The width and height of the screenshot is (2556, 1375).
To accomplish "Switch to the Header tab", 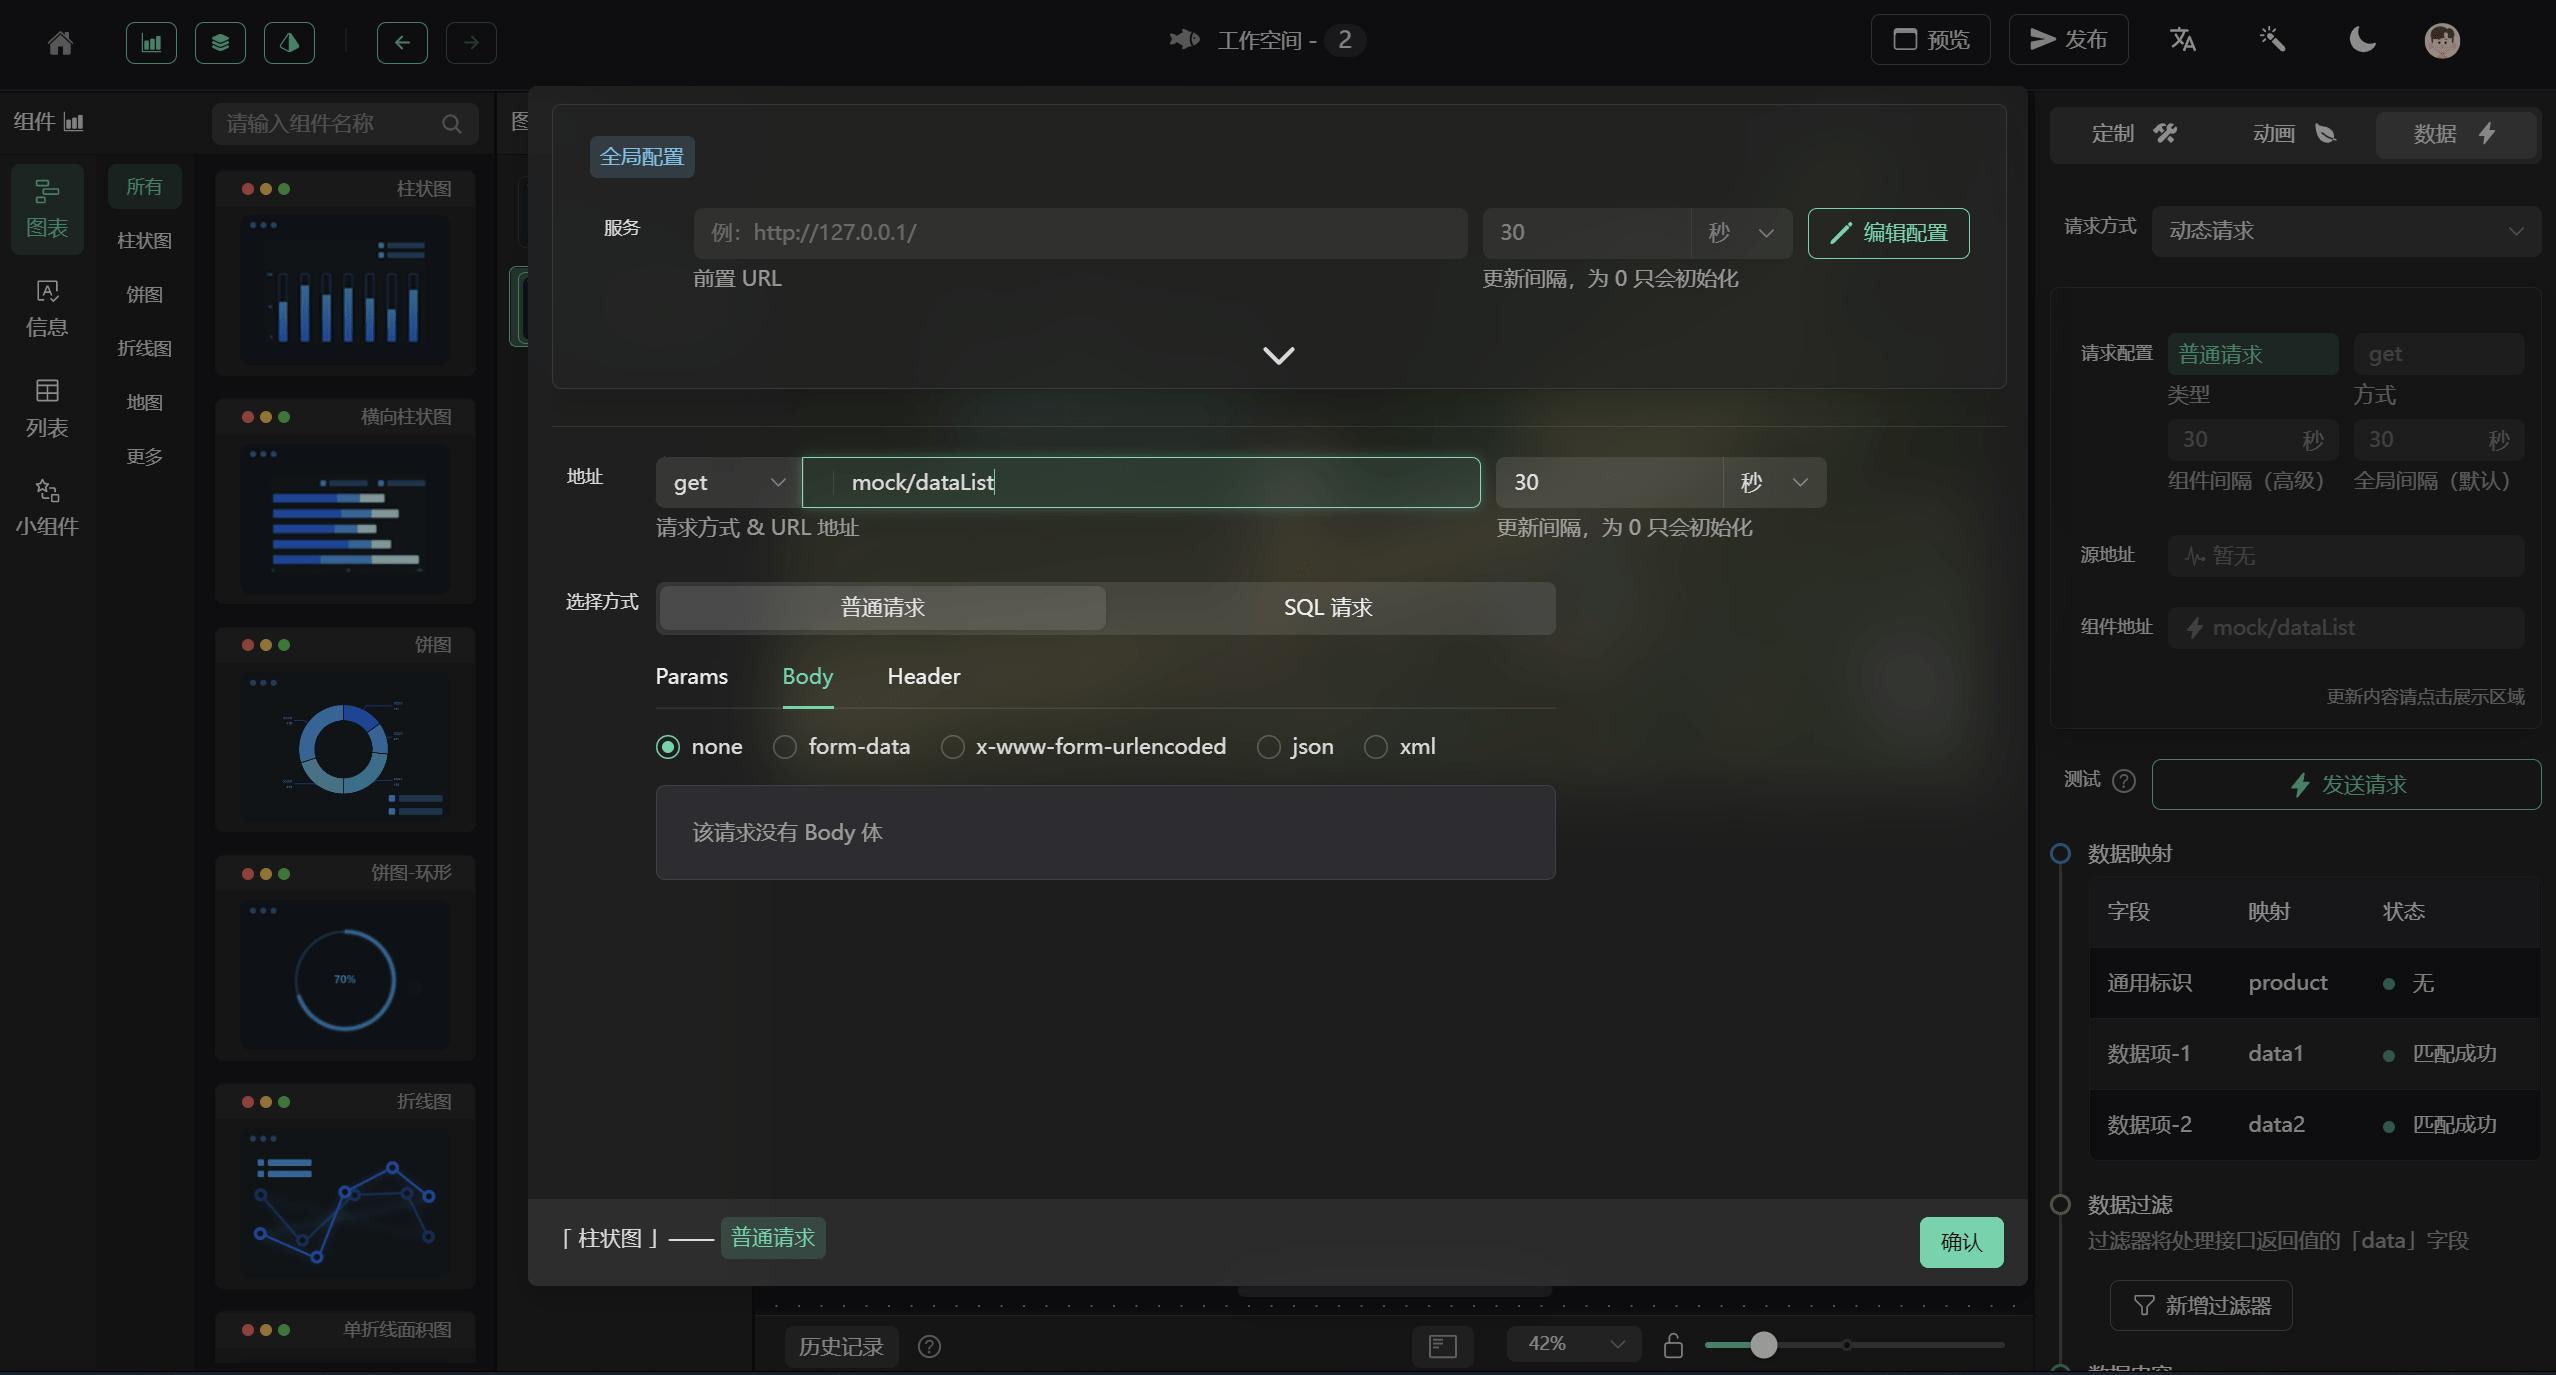I will (x=923, y=677).
